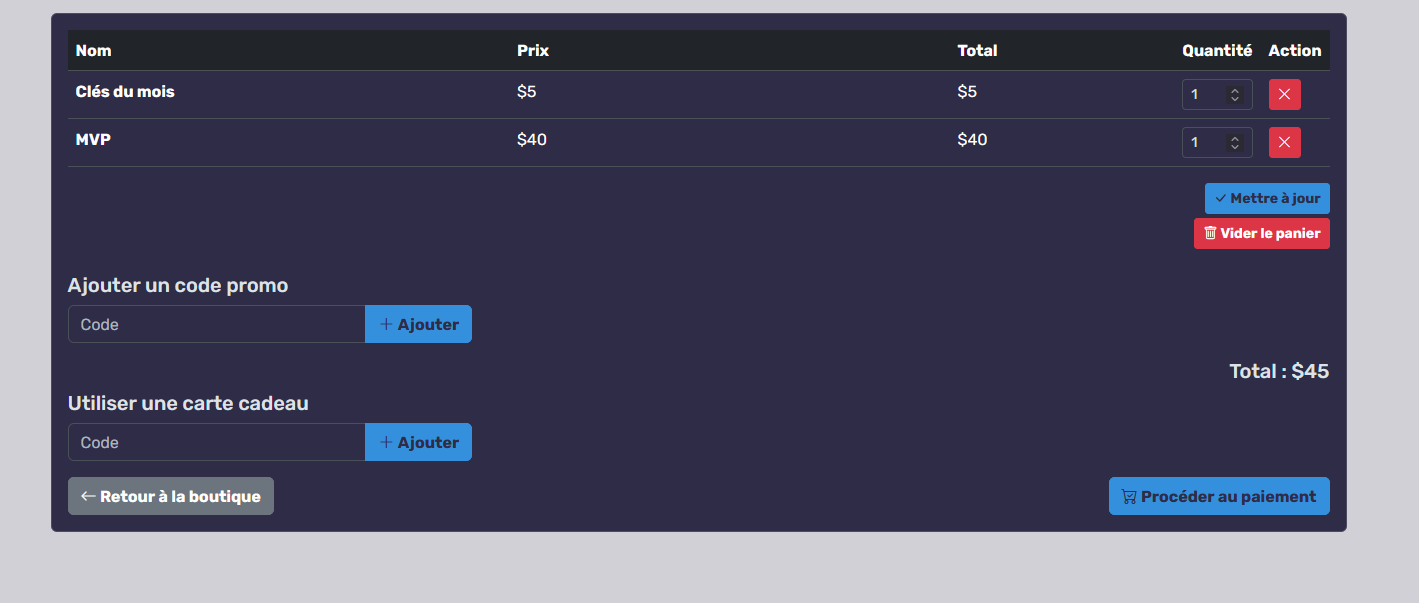Click quantity spinner arrows for MVP

point(1235,143)
